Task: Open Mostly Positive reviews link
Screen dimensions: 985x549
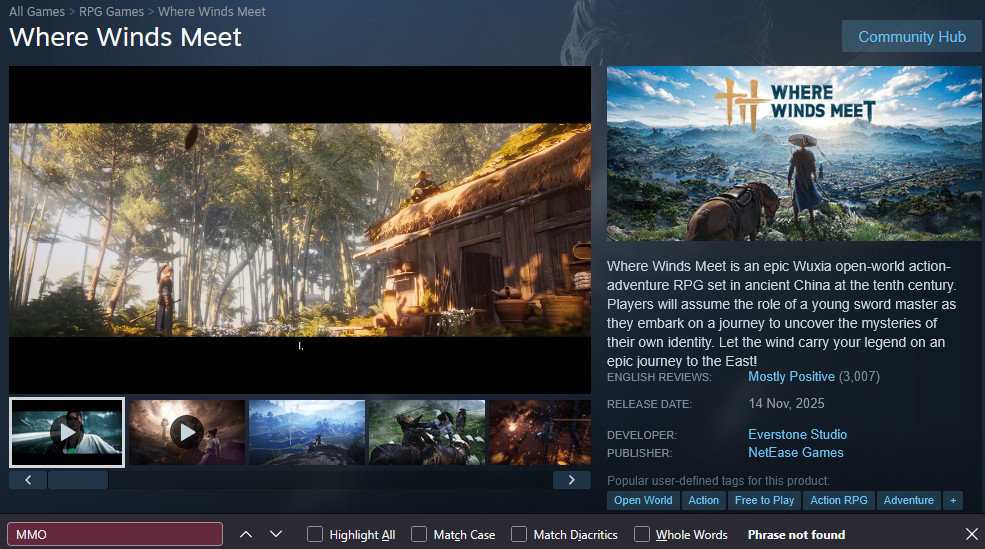Action: 791,376
